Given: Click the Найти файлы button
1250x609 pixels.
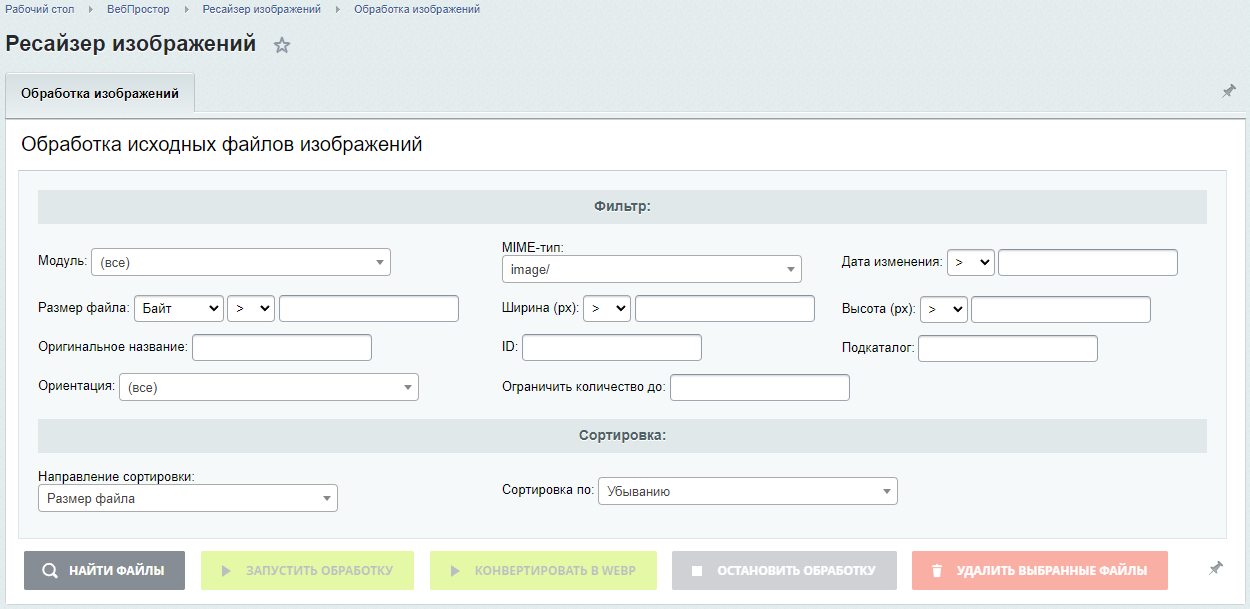Looking at the screenshot, I should click(x=104, y=571).
